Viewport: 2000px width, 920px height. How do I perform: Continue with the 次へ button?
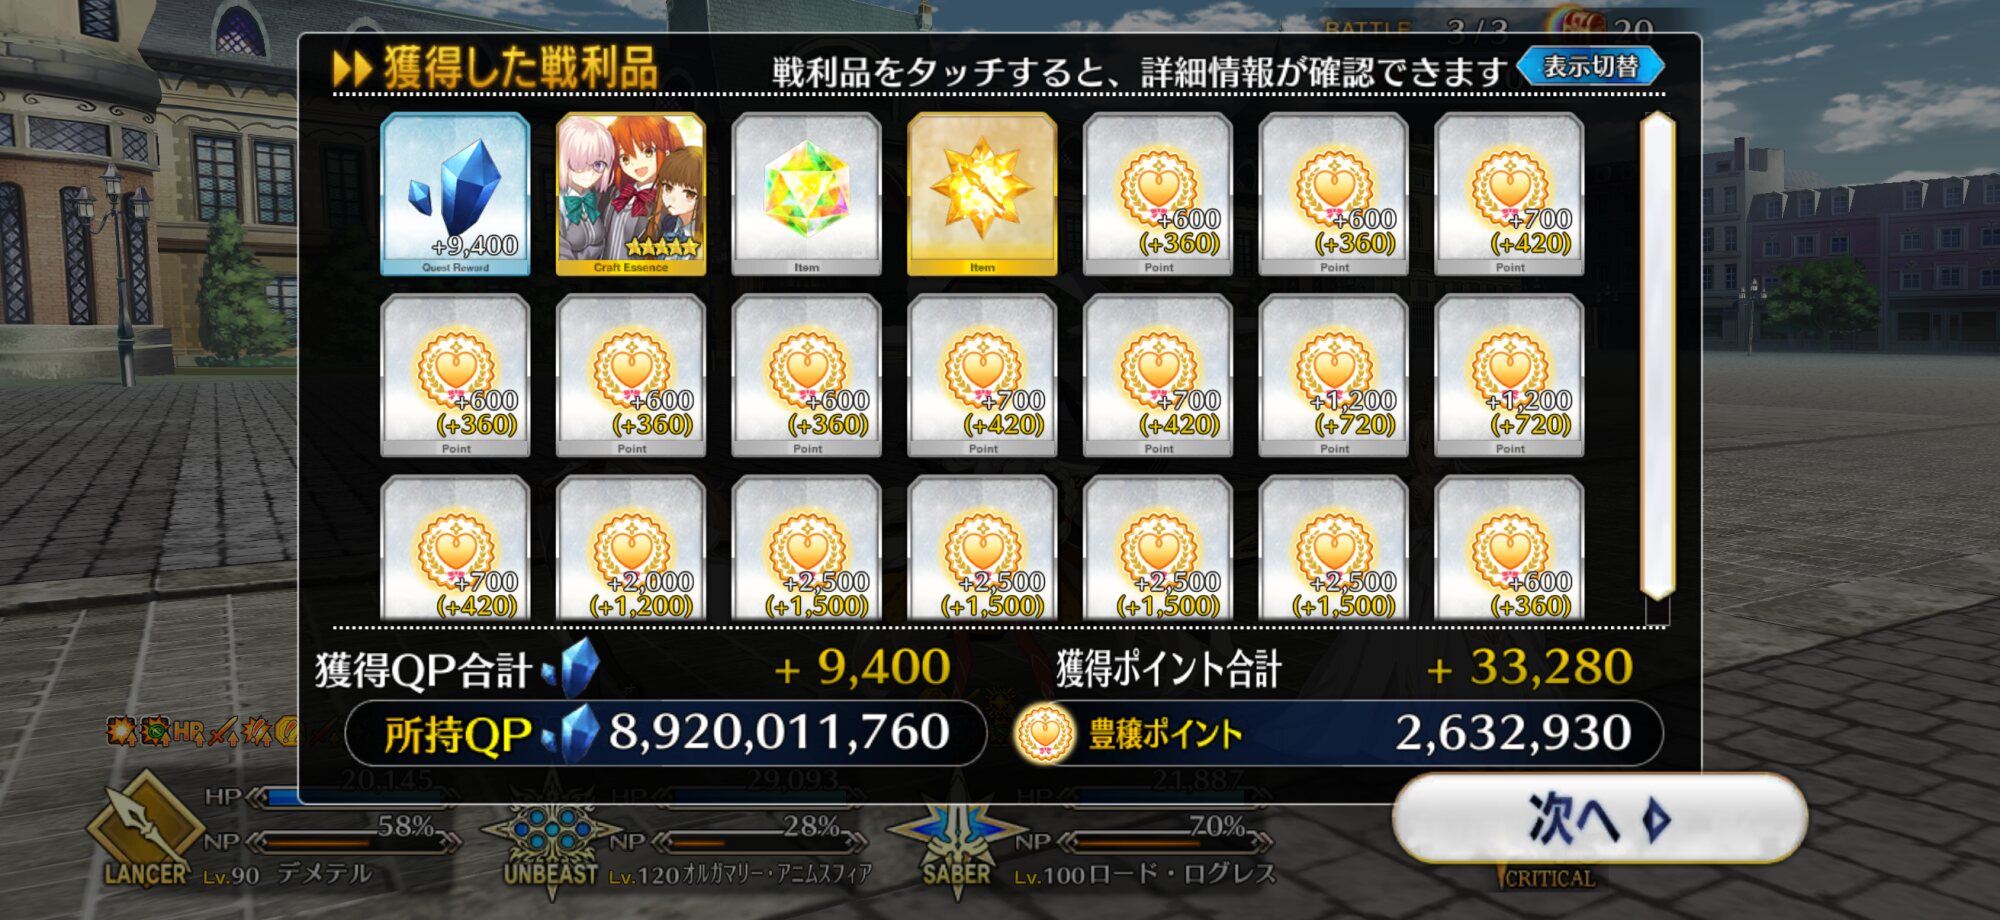click(1600, 819)
